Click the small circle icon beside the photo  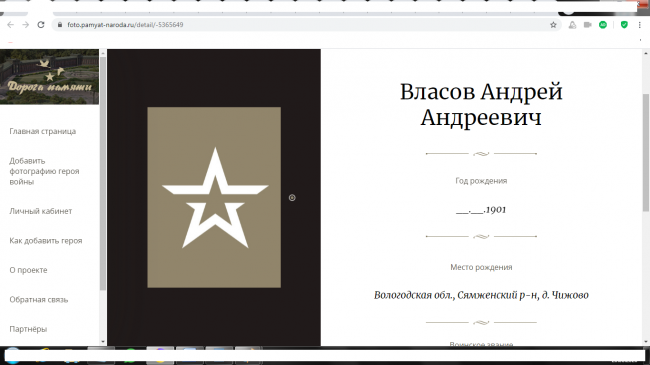coord(292,198)
